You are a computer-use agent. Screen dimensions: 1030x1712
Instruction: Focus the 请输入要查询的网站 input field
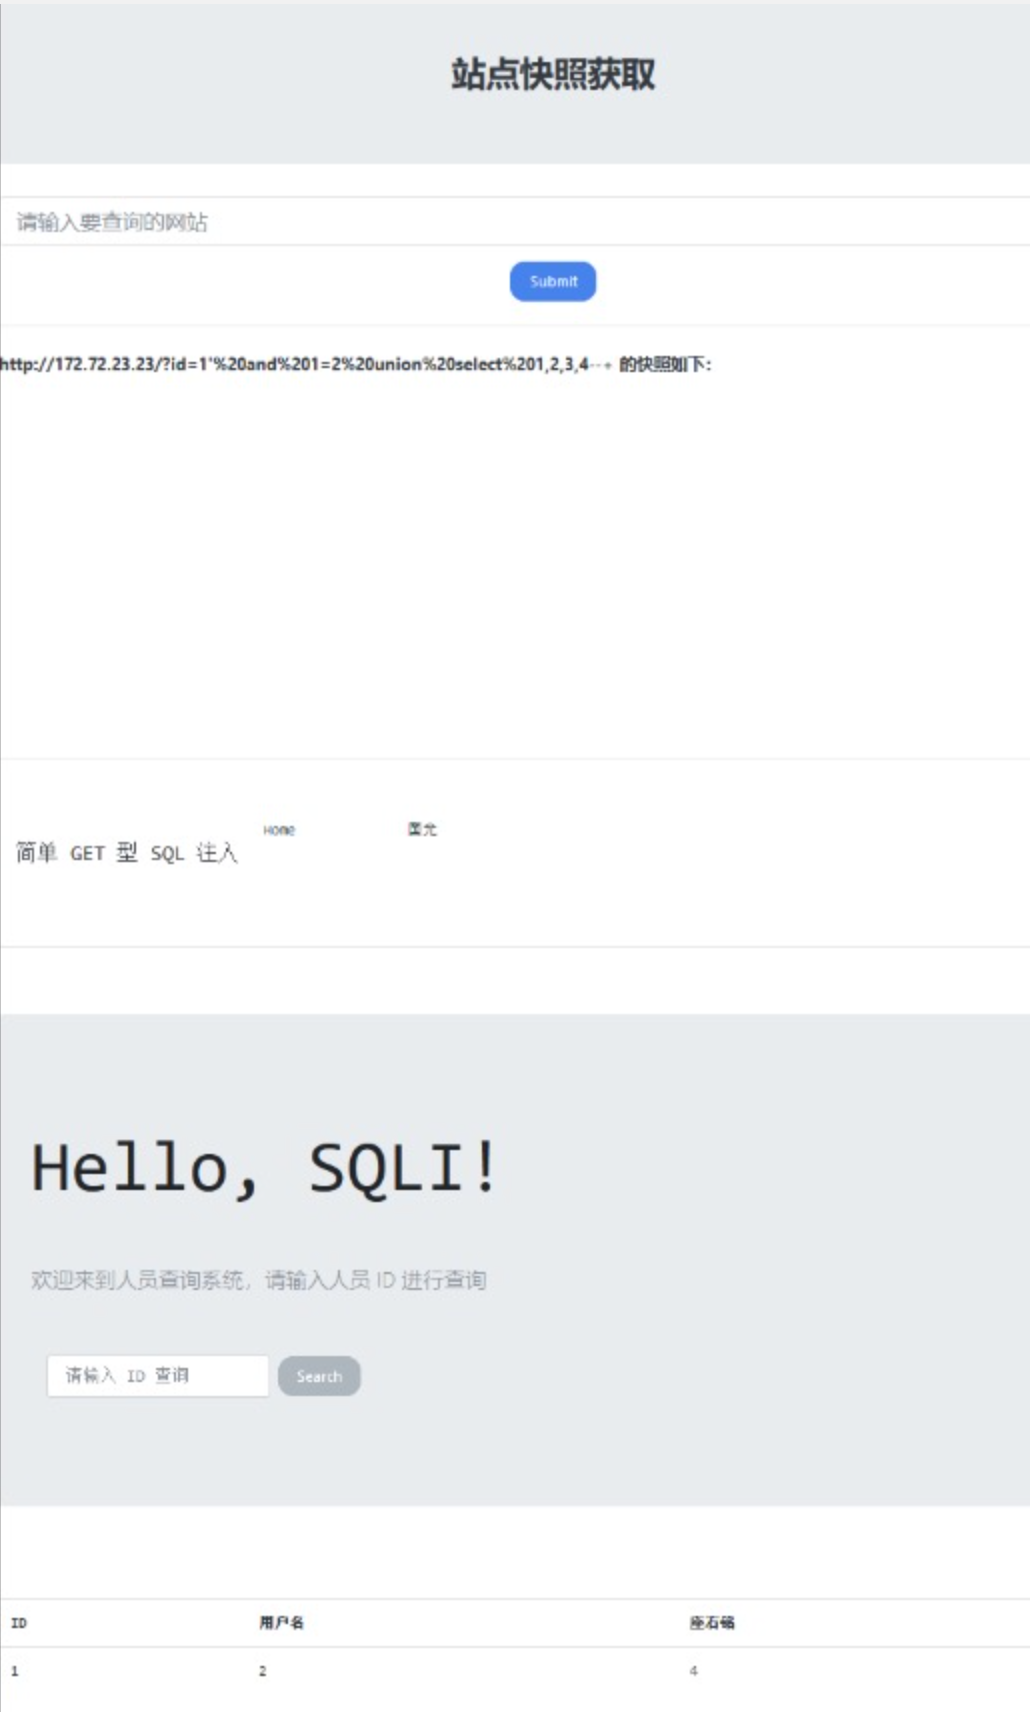click(515, 221)
